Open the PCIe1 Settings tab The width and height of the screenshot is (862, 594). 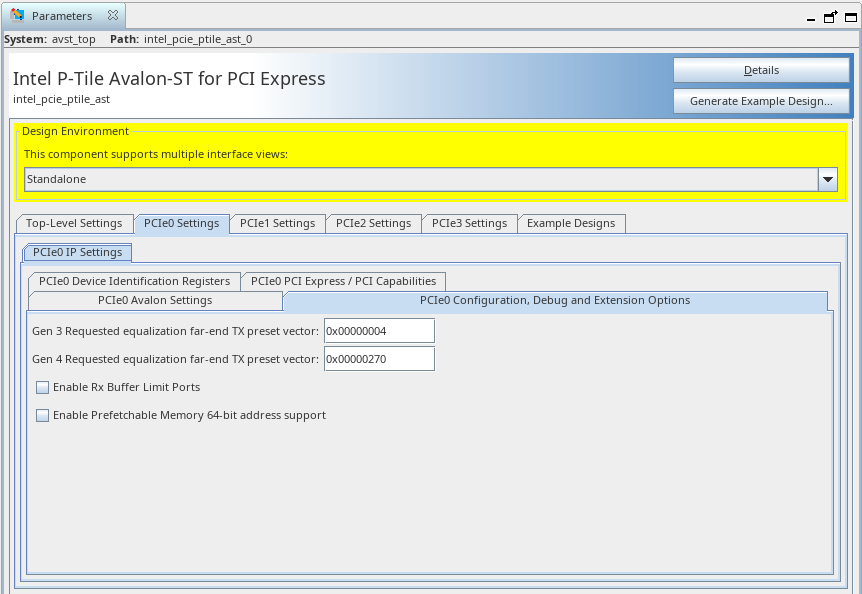(x=278, y=224)
